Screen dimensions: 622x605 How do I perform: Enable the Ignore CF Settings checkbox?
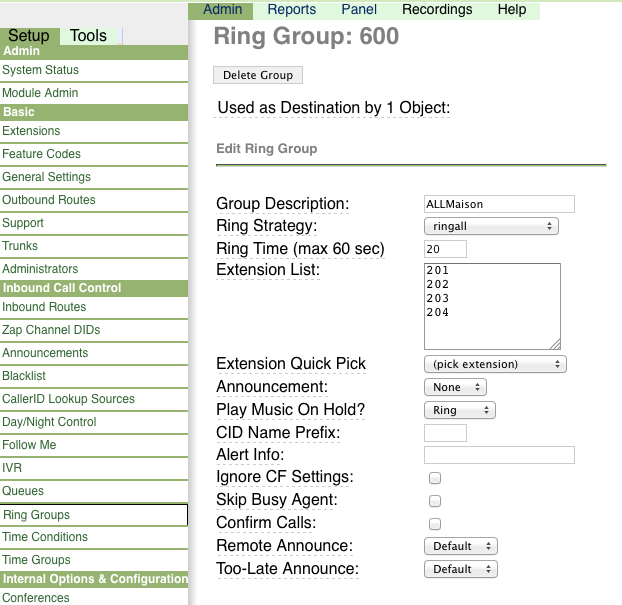(x=435, y=478)
